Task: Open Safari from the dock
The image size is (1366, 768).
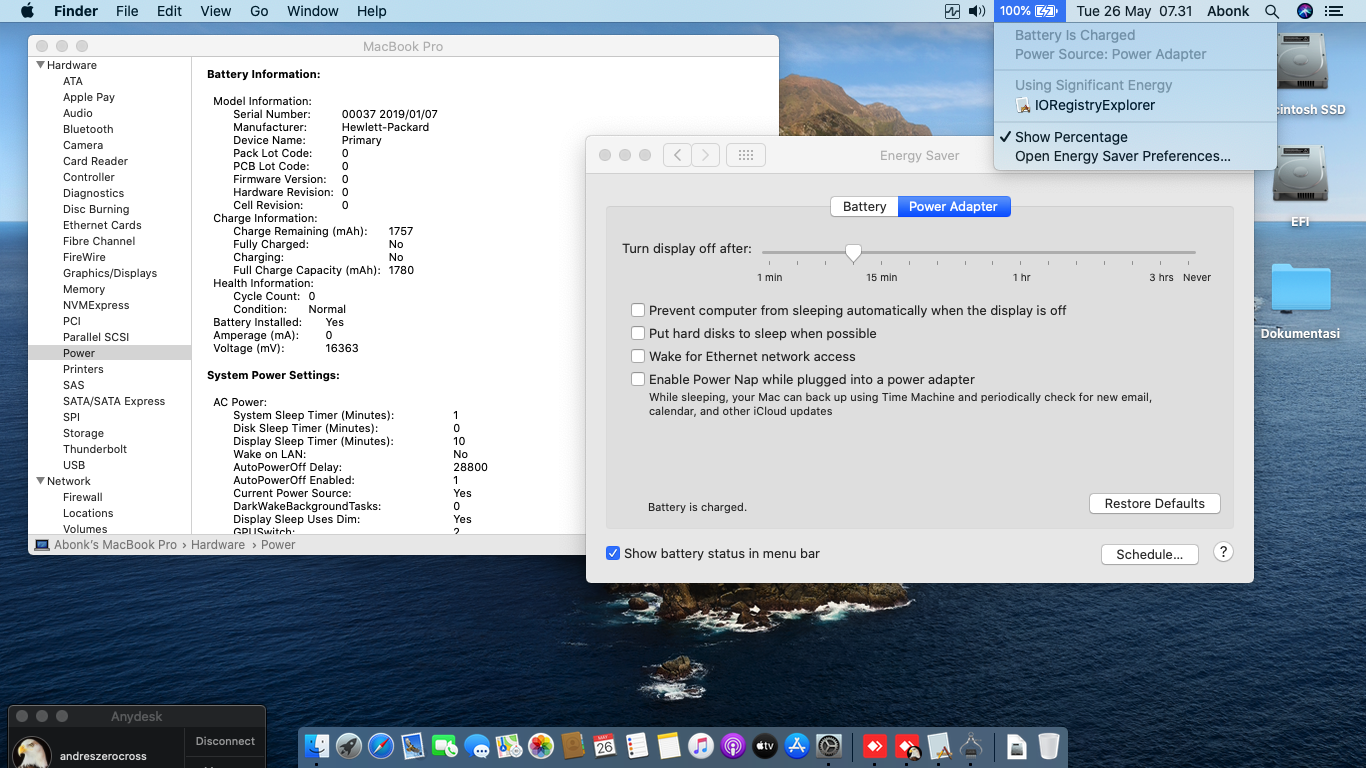Action: tap(381, 746)
